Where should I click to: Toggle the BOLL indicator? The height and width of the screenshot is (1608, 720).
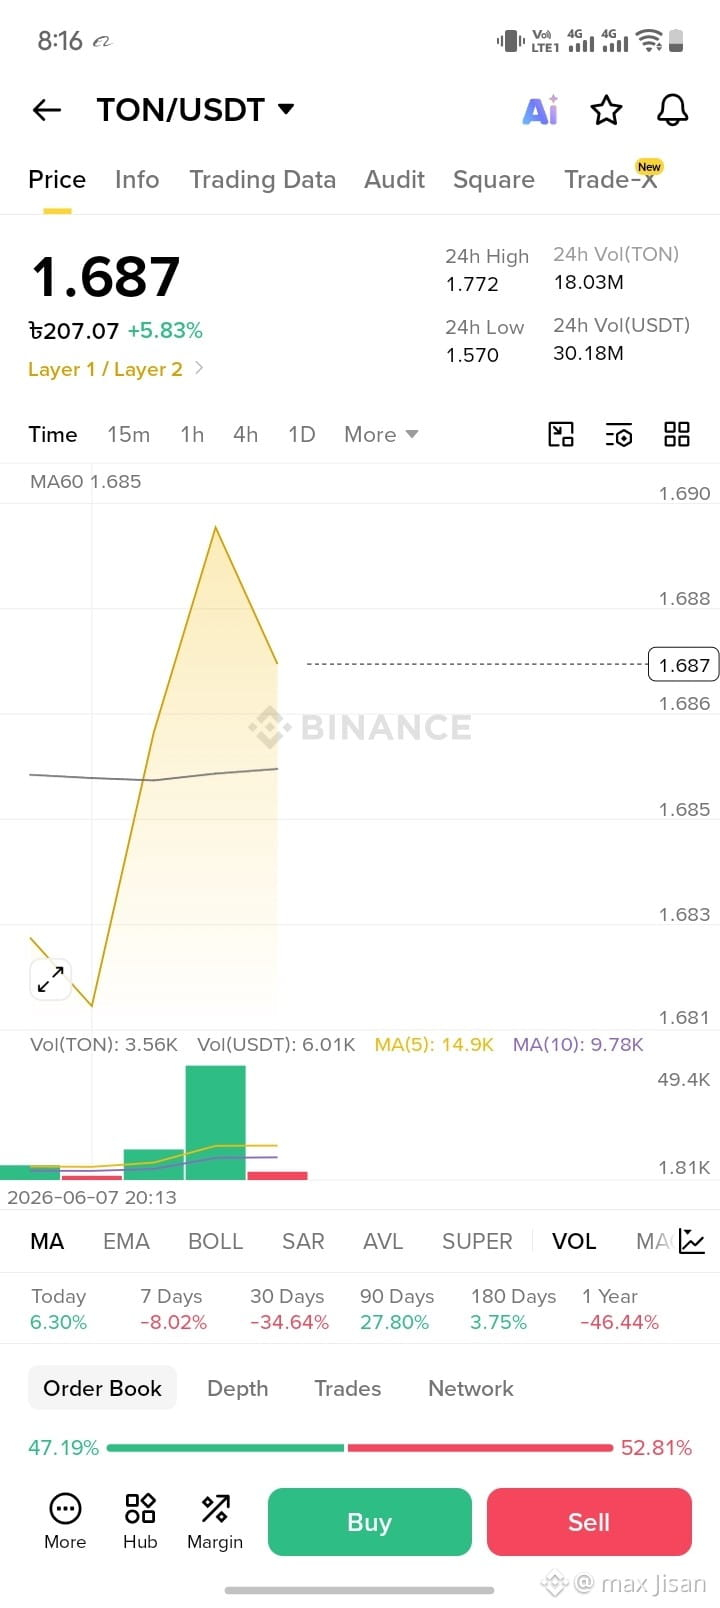(x=216, y=1241)
